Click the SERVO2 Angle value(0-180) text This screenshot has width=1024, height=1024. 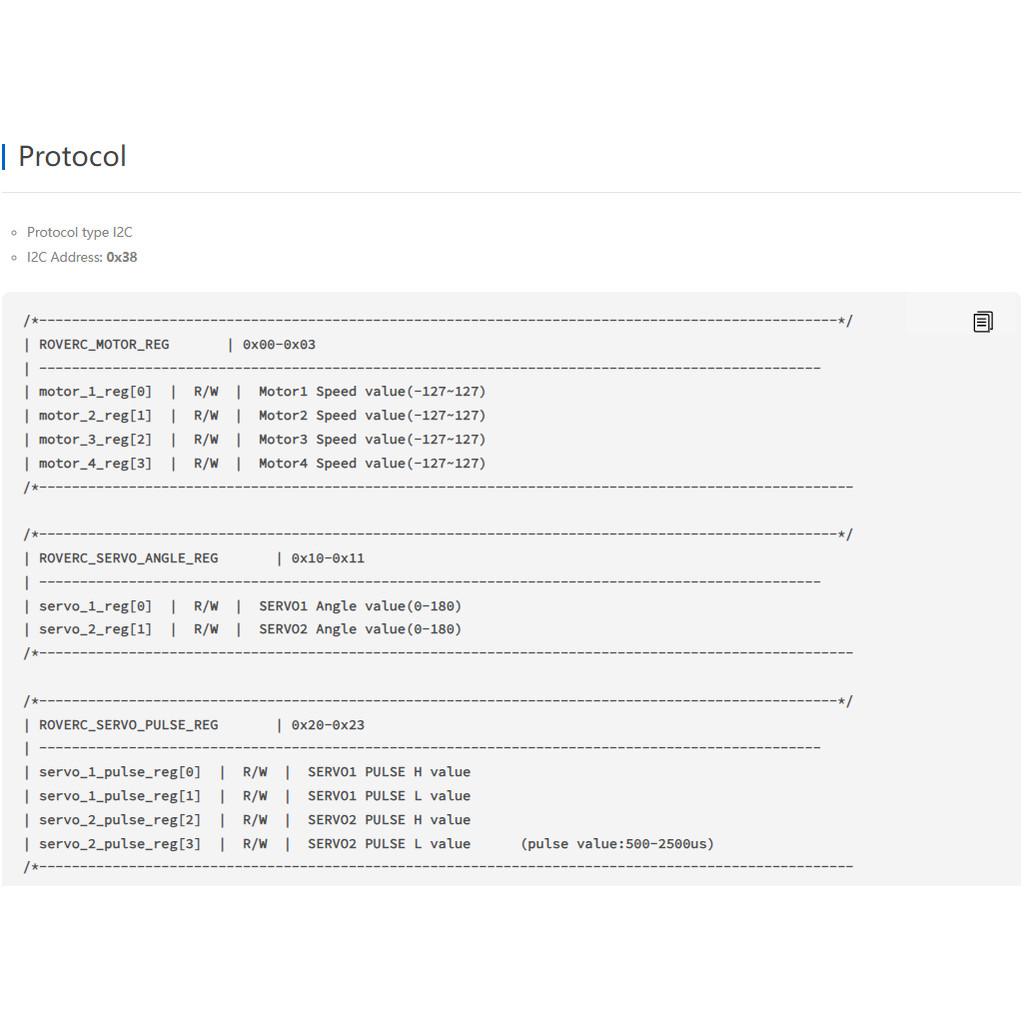pyautogui.click(x=360, y=629)
